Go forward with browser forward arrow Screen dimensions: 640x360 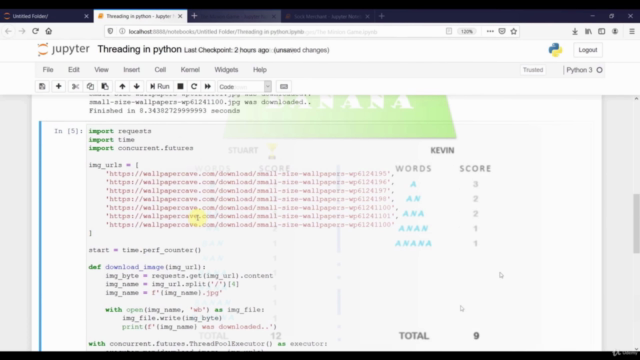point(22,31)
